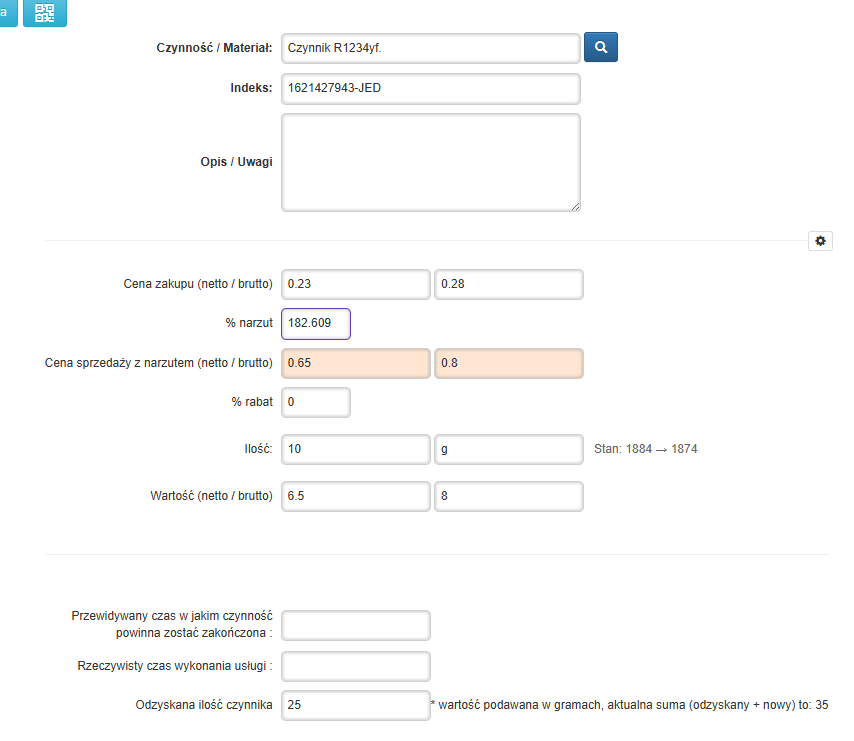This screenshot has width=854, height=741.
Task: Click the QR code icon button
Action: 45,13
